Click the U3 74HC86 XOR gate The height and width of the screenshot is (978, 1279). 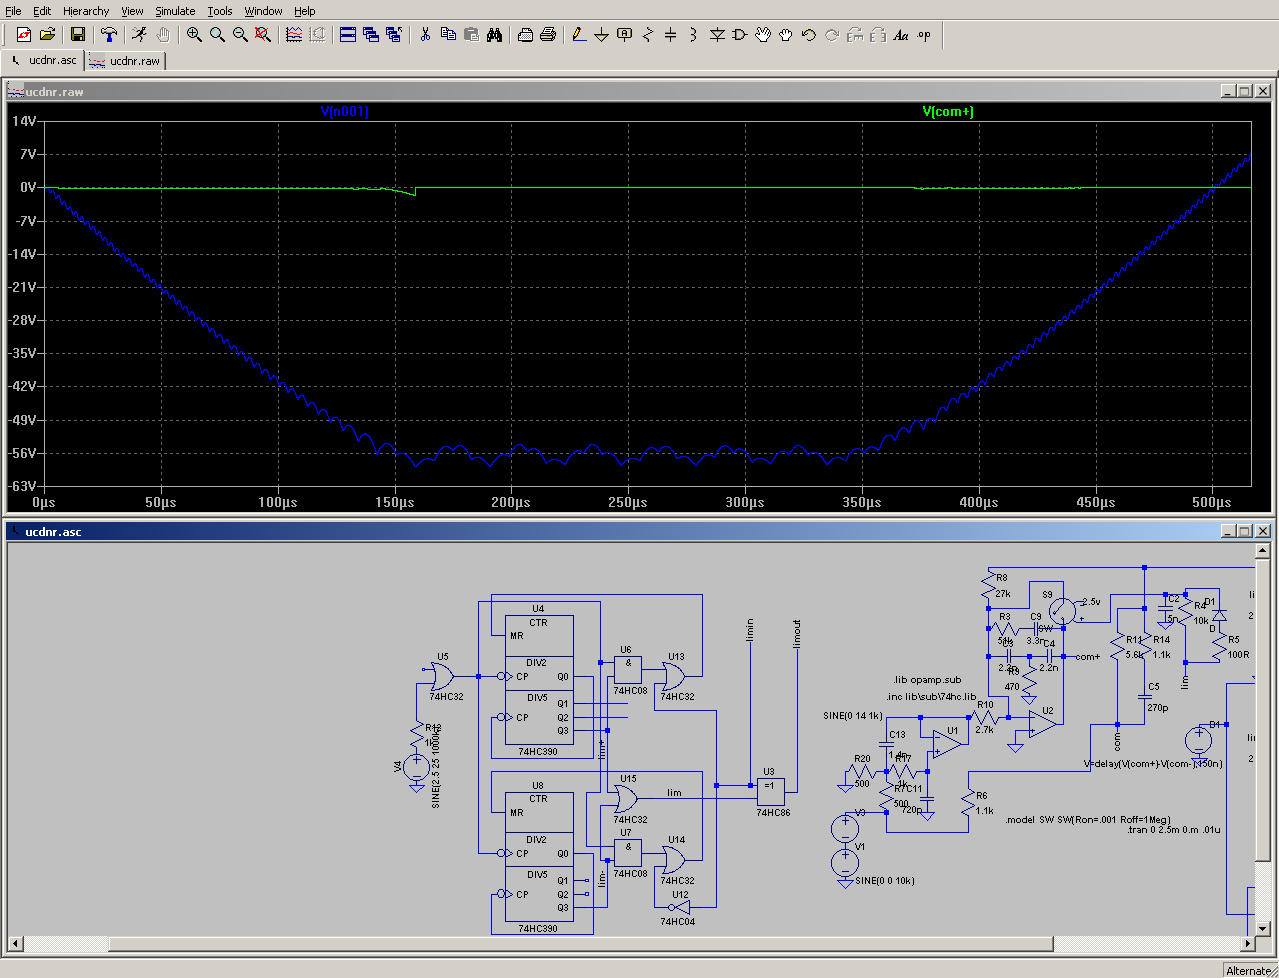click(769, 791)
